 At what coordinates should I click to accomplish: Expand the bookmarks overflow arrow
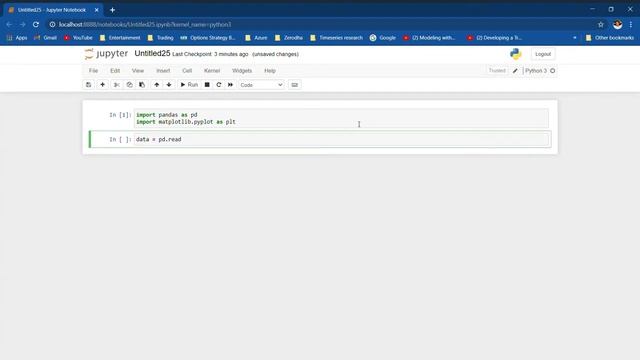pyautogui.click(x=575, y=38)
